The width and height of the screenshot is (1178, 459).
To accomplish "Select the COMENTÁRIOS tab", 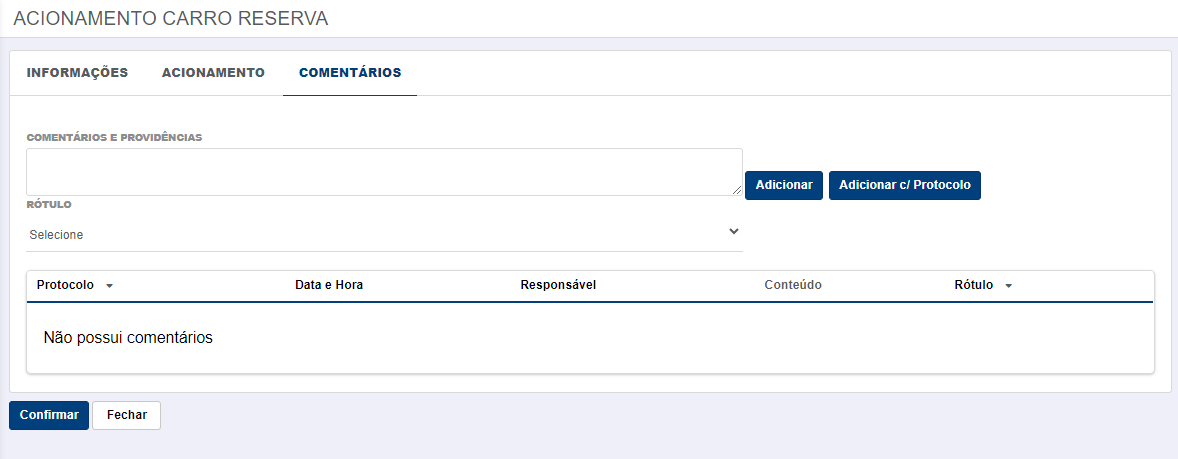I will (x=350, y=73).
